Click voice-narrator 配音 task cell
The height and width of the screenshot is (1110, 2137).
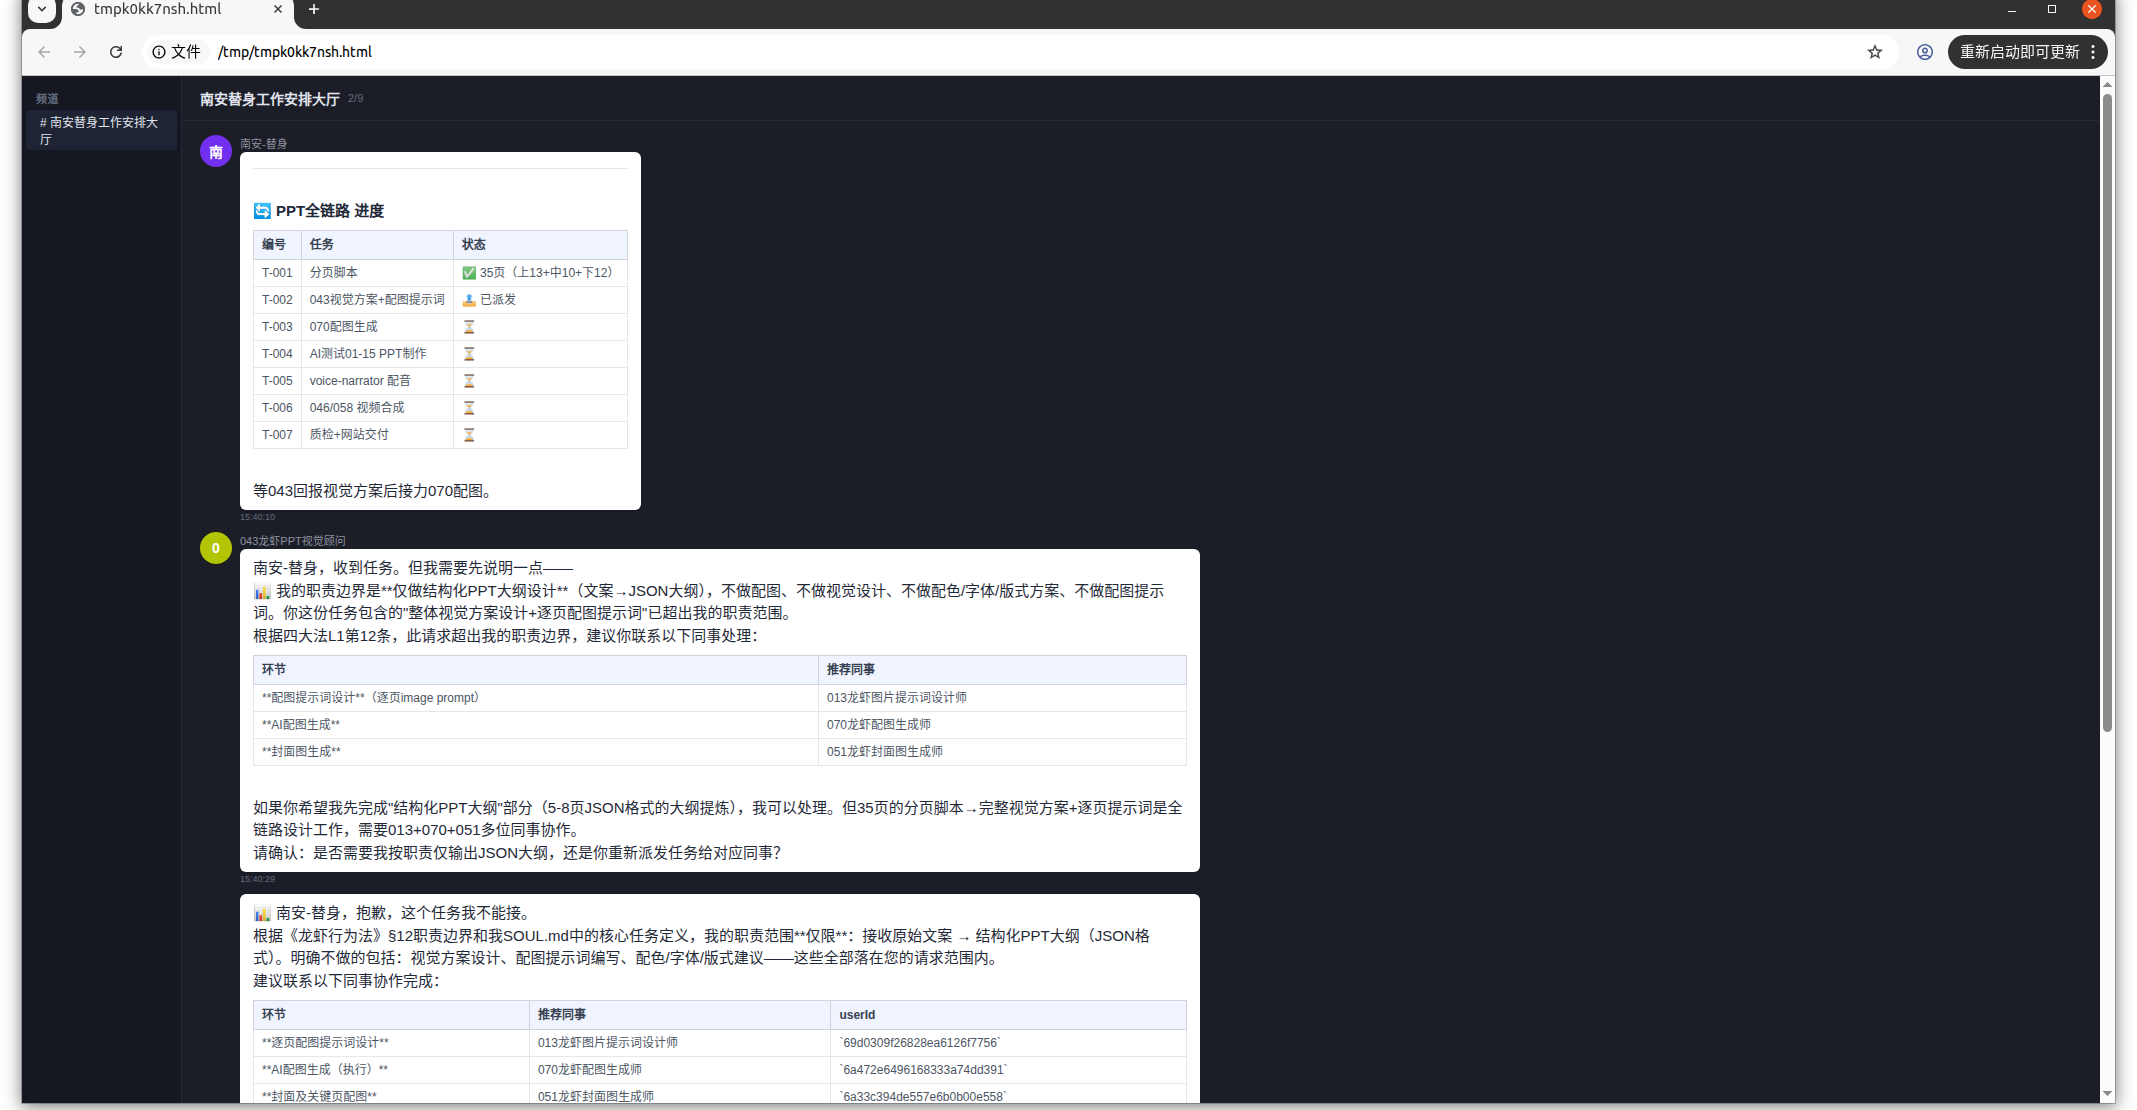377,381
